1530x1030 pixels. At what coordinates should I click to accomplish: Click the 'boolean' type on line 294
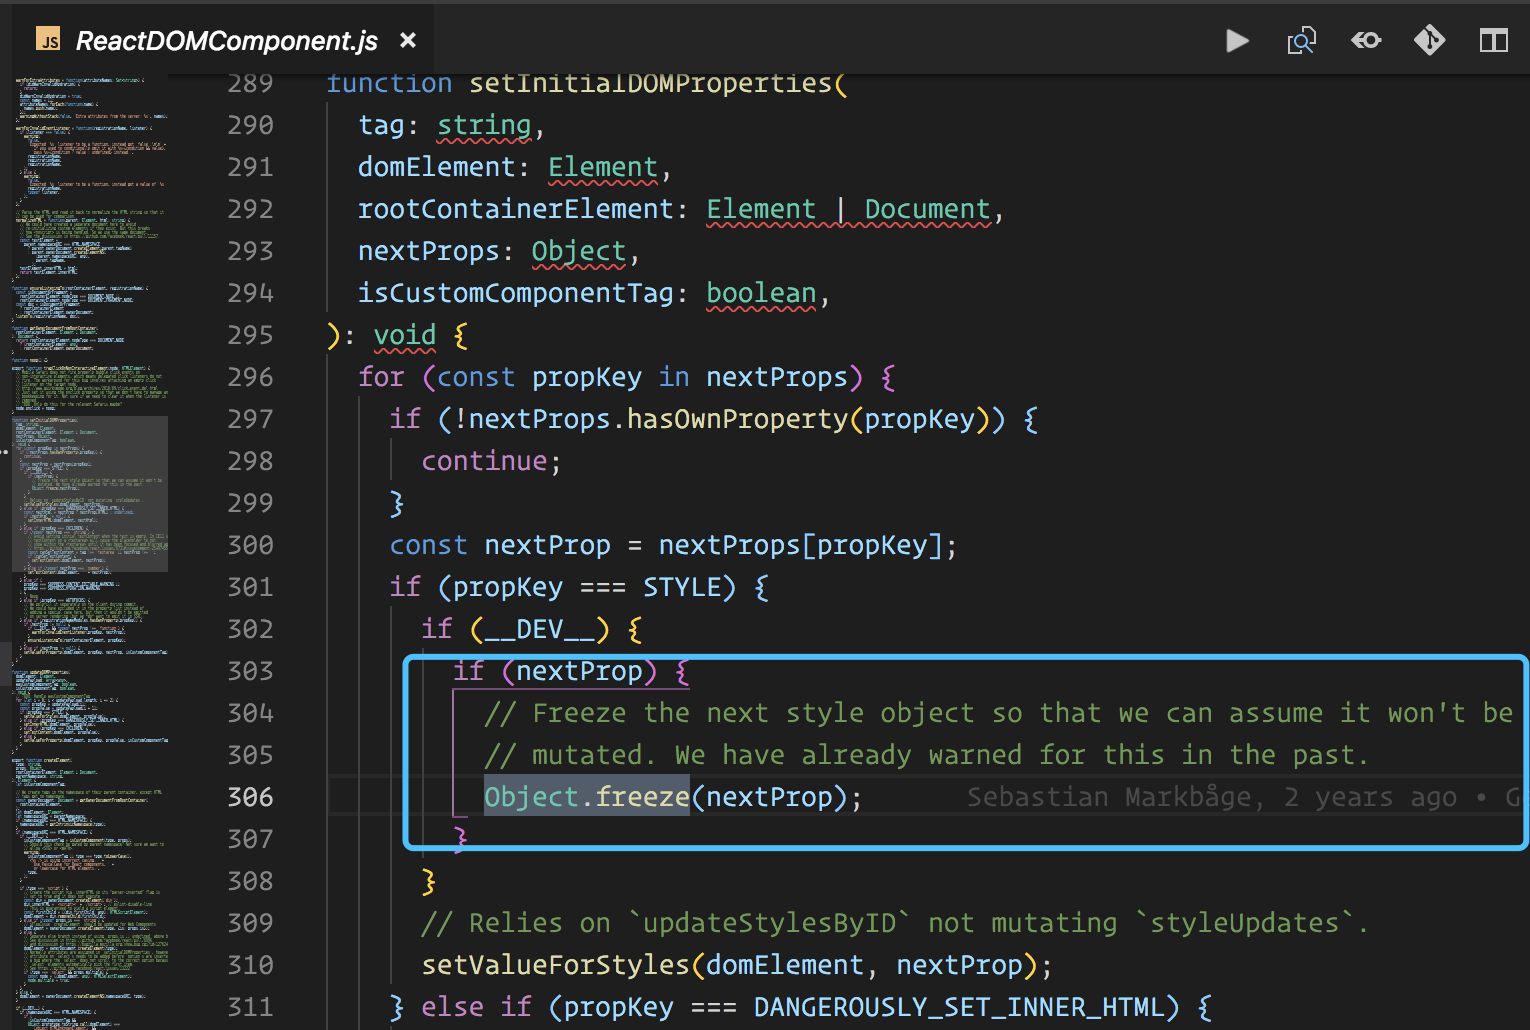[761, 293]
